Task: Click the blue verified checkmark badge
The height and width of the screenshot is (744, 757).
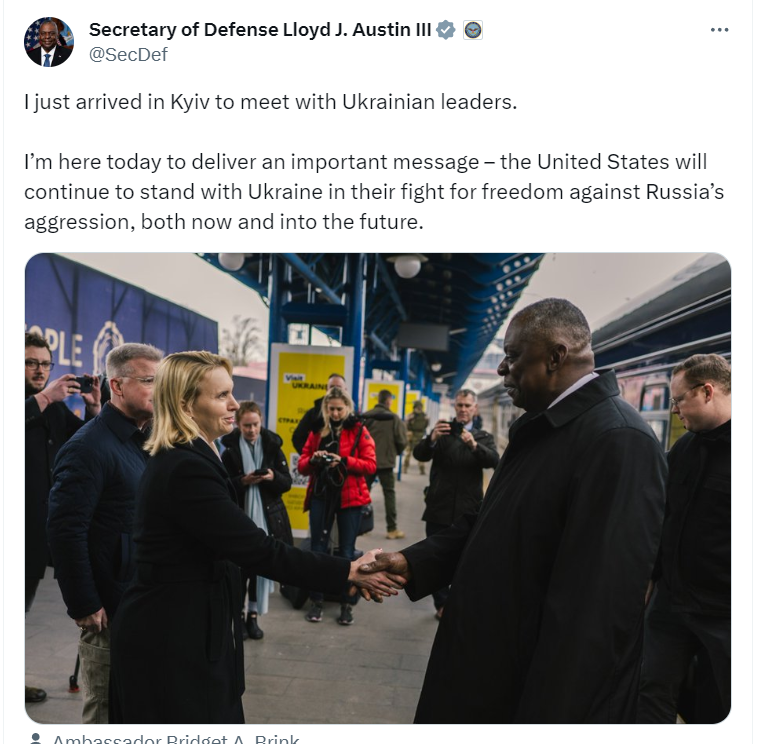Action: pyautogui.click(x=445, y=30)
